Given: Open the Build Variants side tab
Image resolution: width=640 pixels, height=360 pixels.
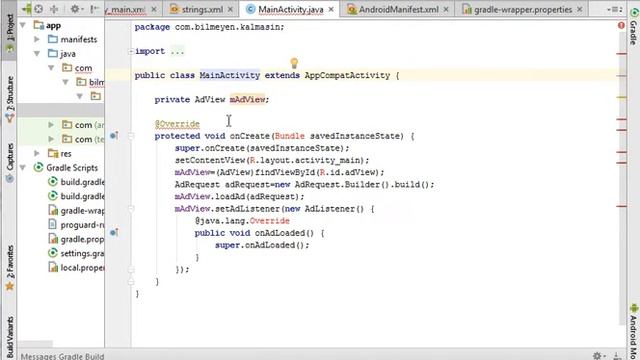Looking at the screenshot, I should click(x=9, y=337).
